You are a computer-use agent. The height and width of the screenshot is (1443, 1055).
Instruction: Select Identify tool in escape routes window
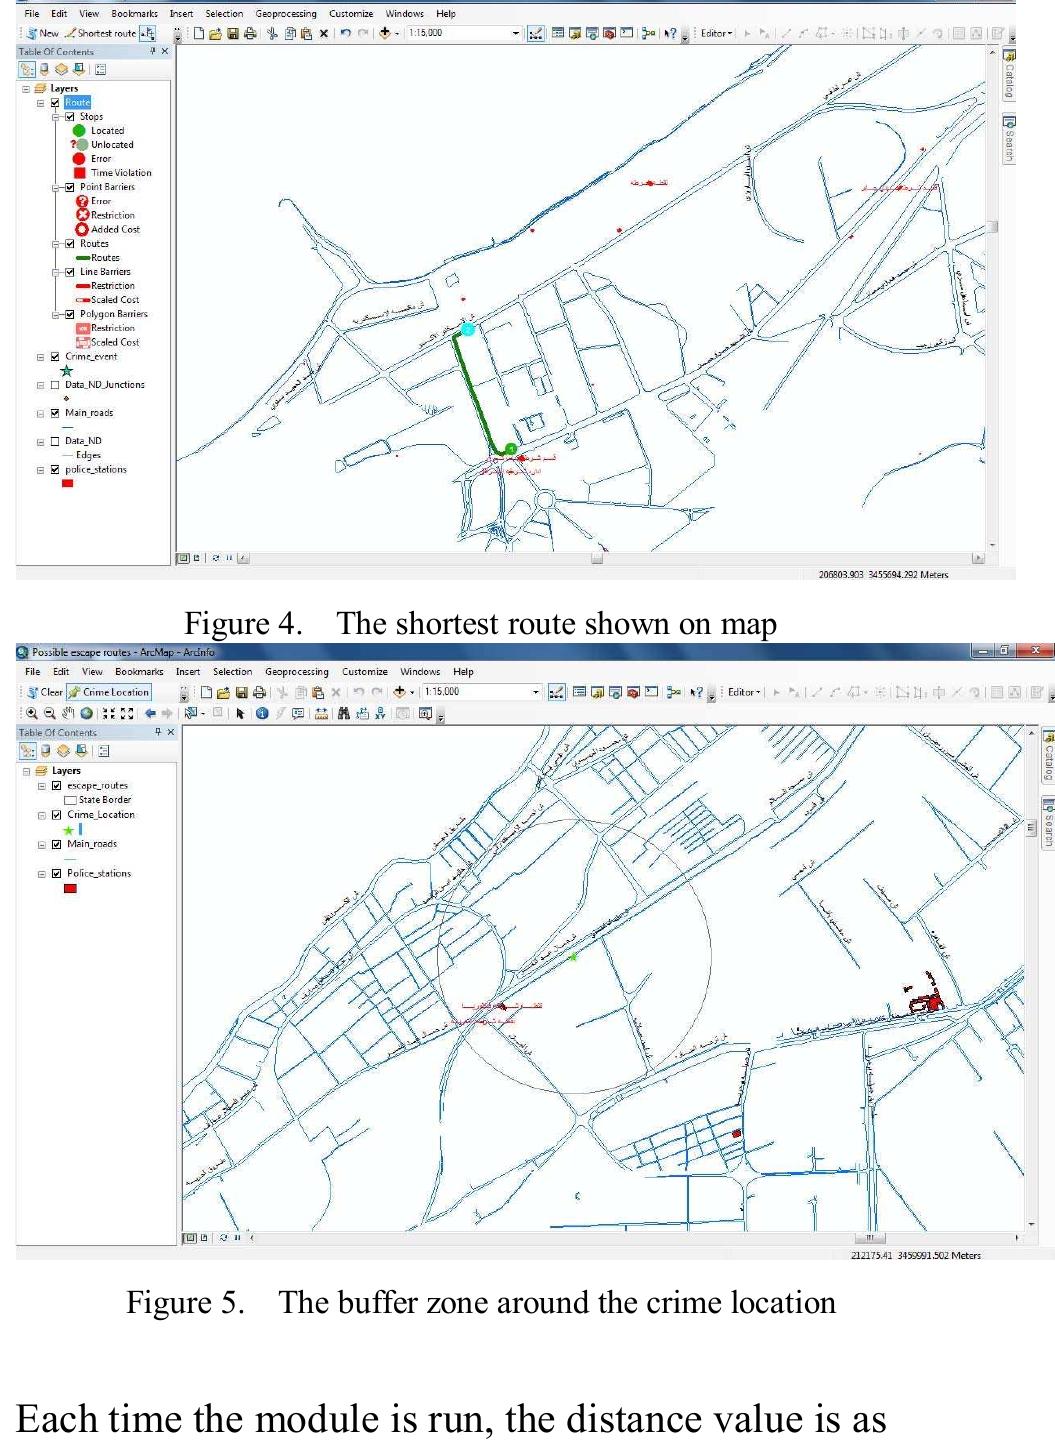[262, 713]
